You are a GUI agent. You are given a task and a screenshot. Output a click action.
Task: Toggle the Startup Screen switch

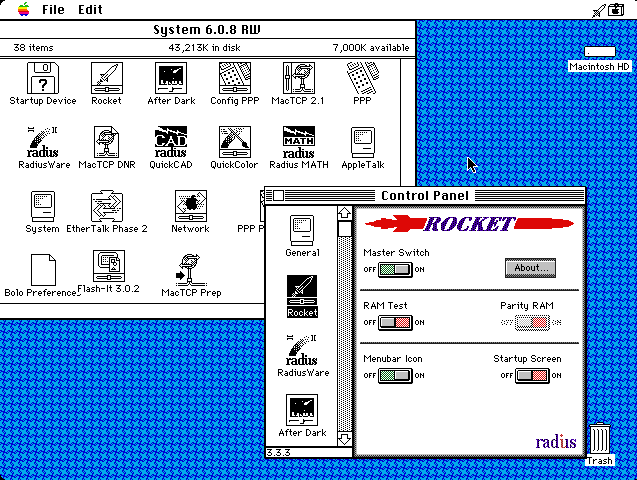[x=532, y=376]
